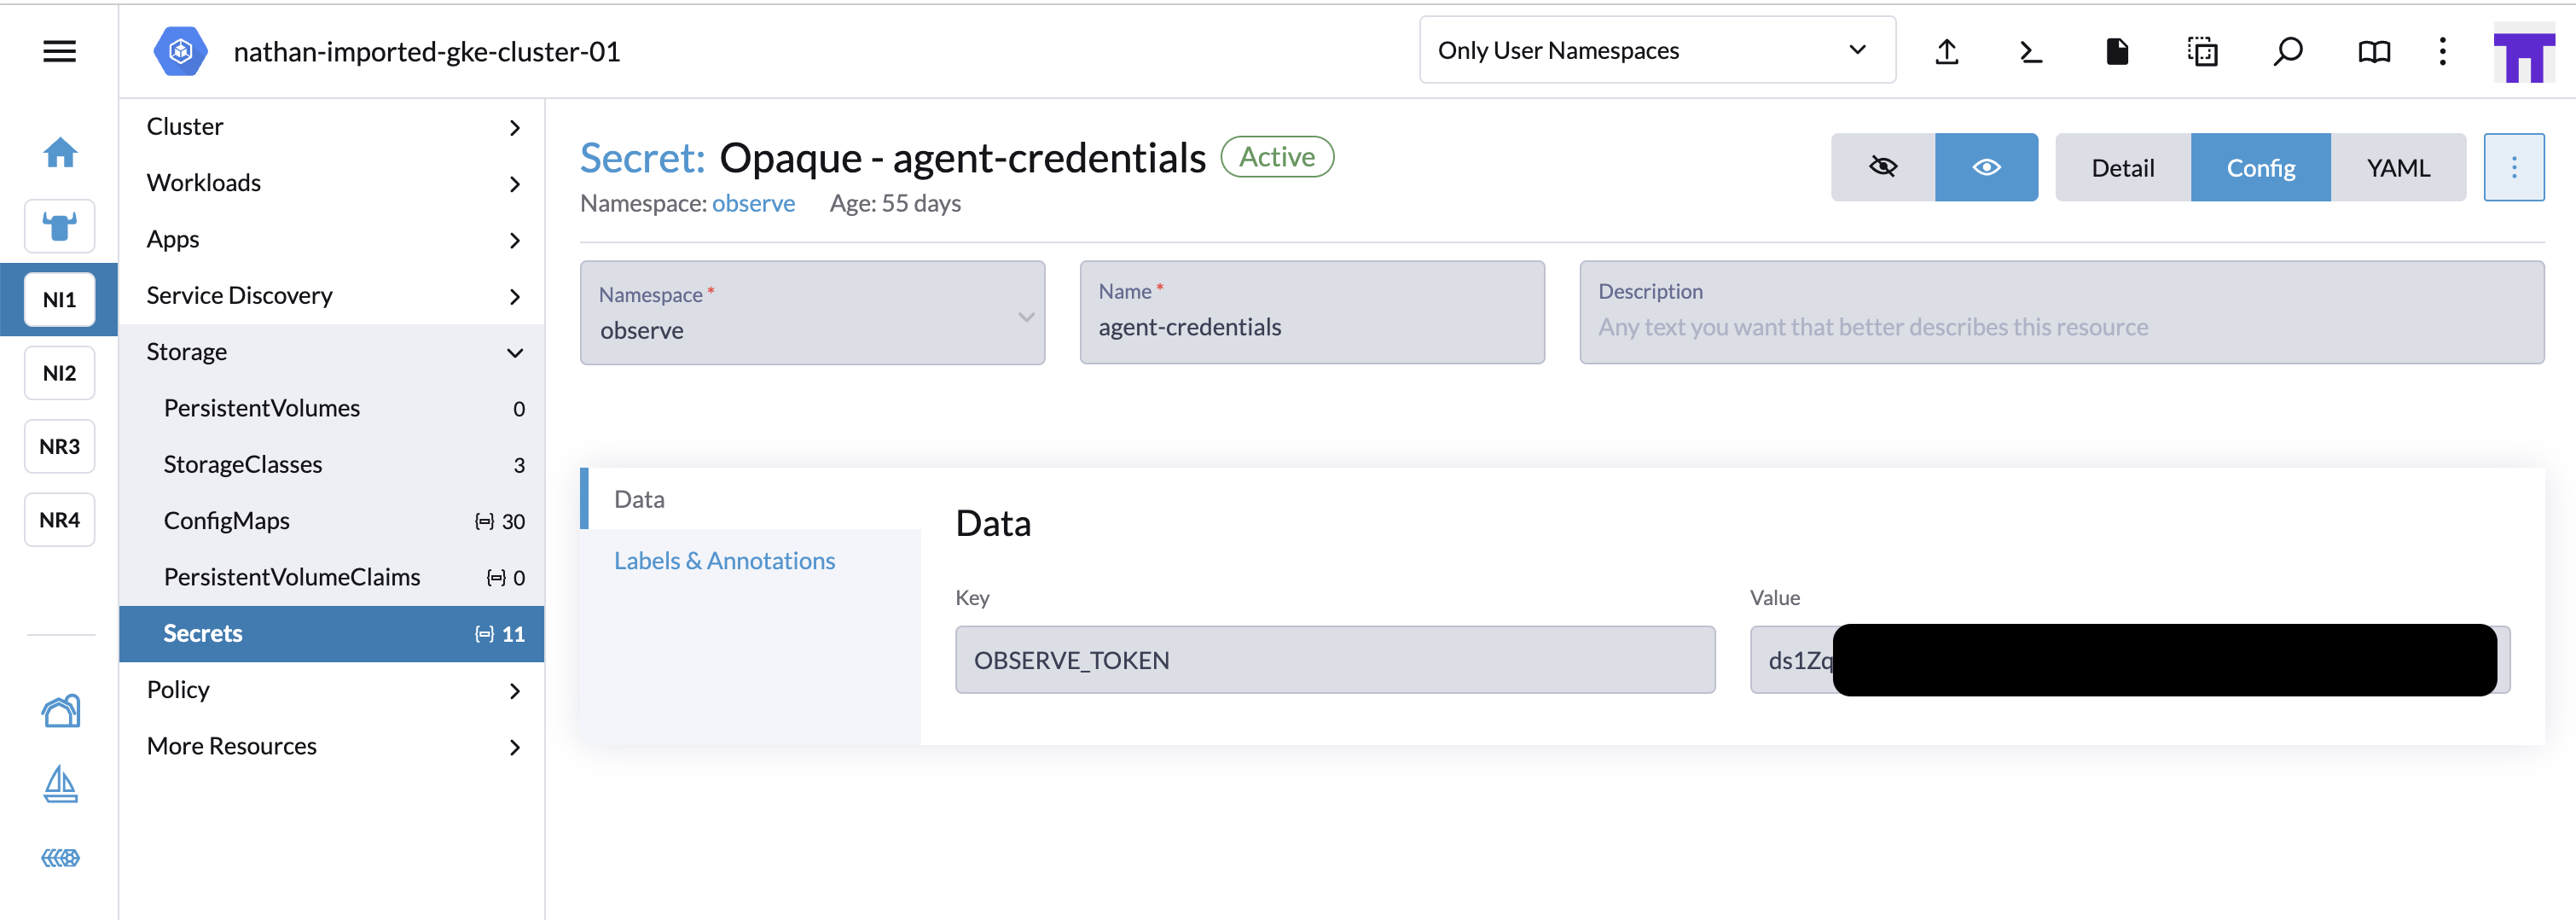2576x920 pixels.
Task: Click the Home icon in sidebar
Action: pyautogui.click(x=60, y=153)
